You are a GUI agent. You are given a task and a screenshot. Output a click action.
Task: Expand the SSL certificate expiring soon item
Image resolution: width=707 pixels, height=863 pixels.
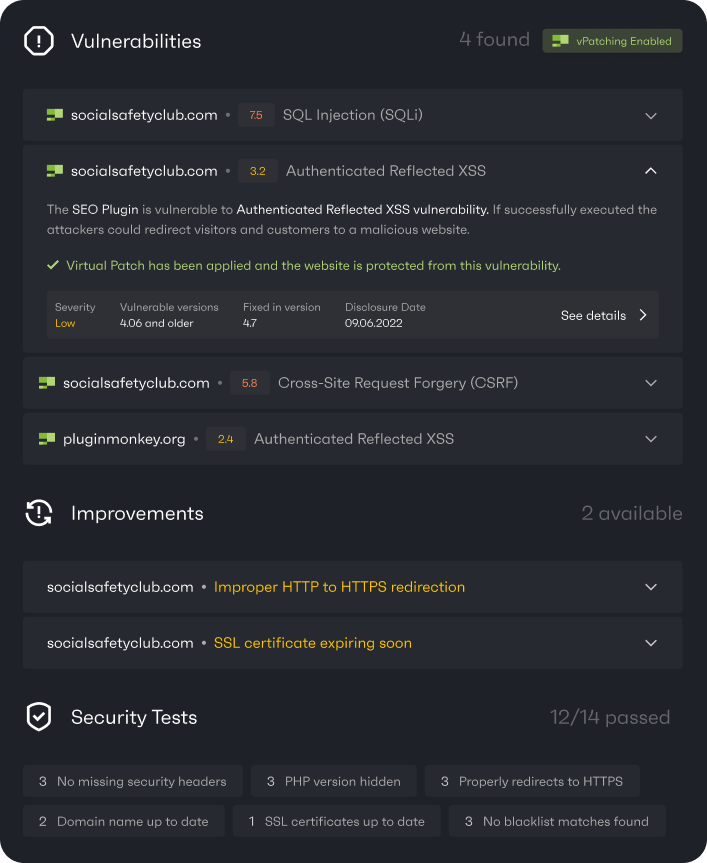[x=651, y=643]
